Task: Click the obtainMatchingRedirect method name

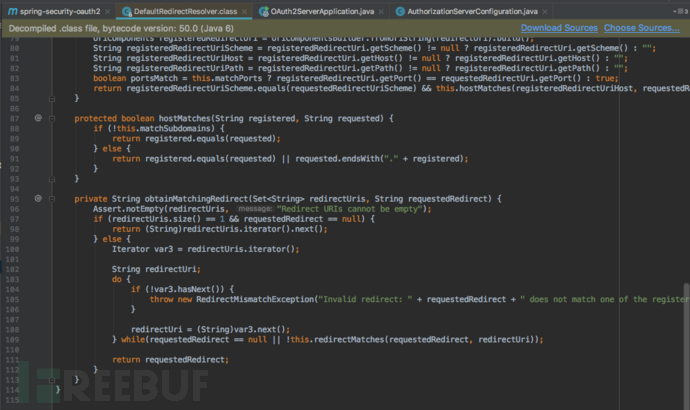Action: point(196,199)
